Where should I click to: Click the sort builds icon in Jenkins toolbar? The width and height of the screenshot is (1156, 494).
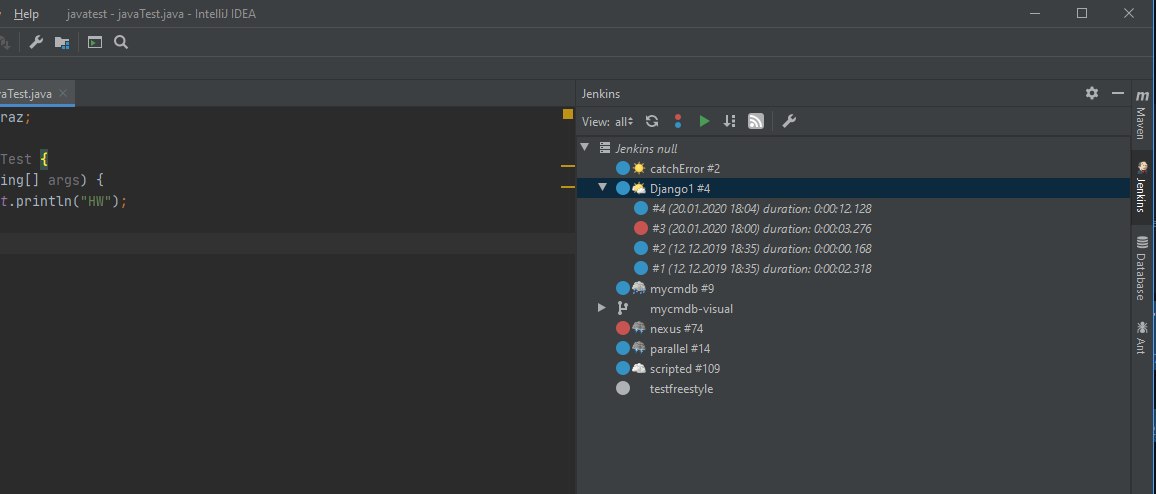pos(729,121)
